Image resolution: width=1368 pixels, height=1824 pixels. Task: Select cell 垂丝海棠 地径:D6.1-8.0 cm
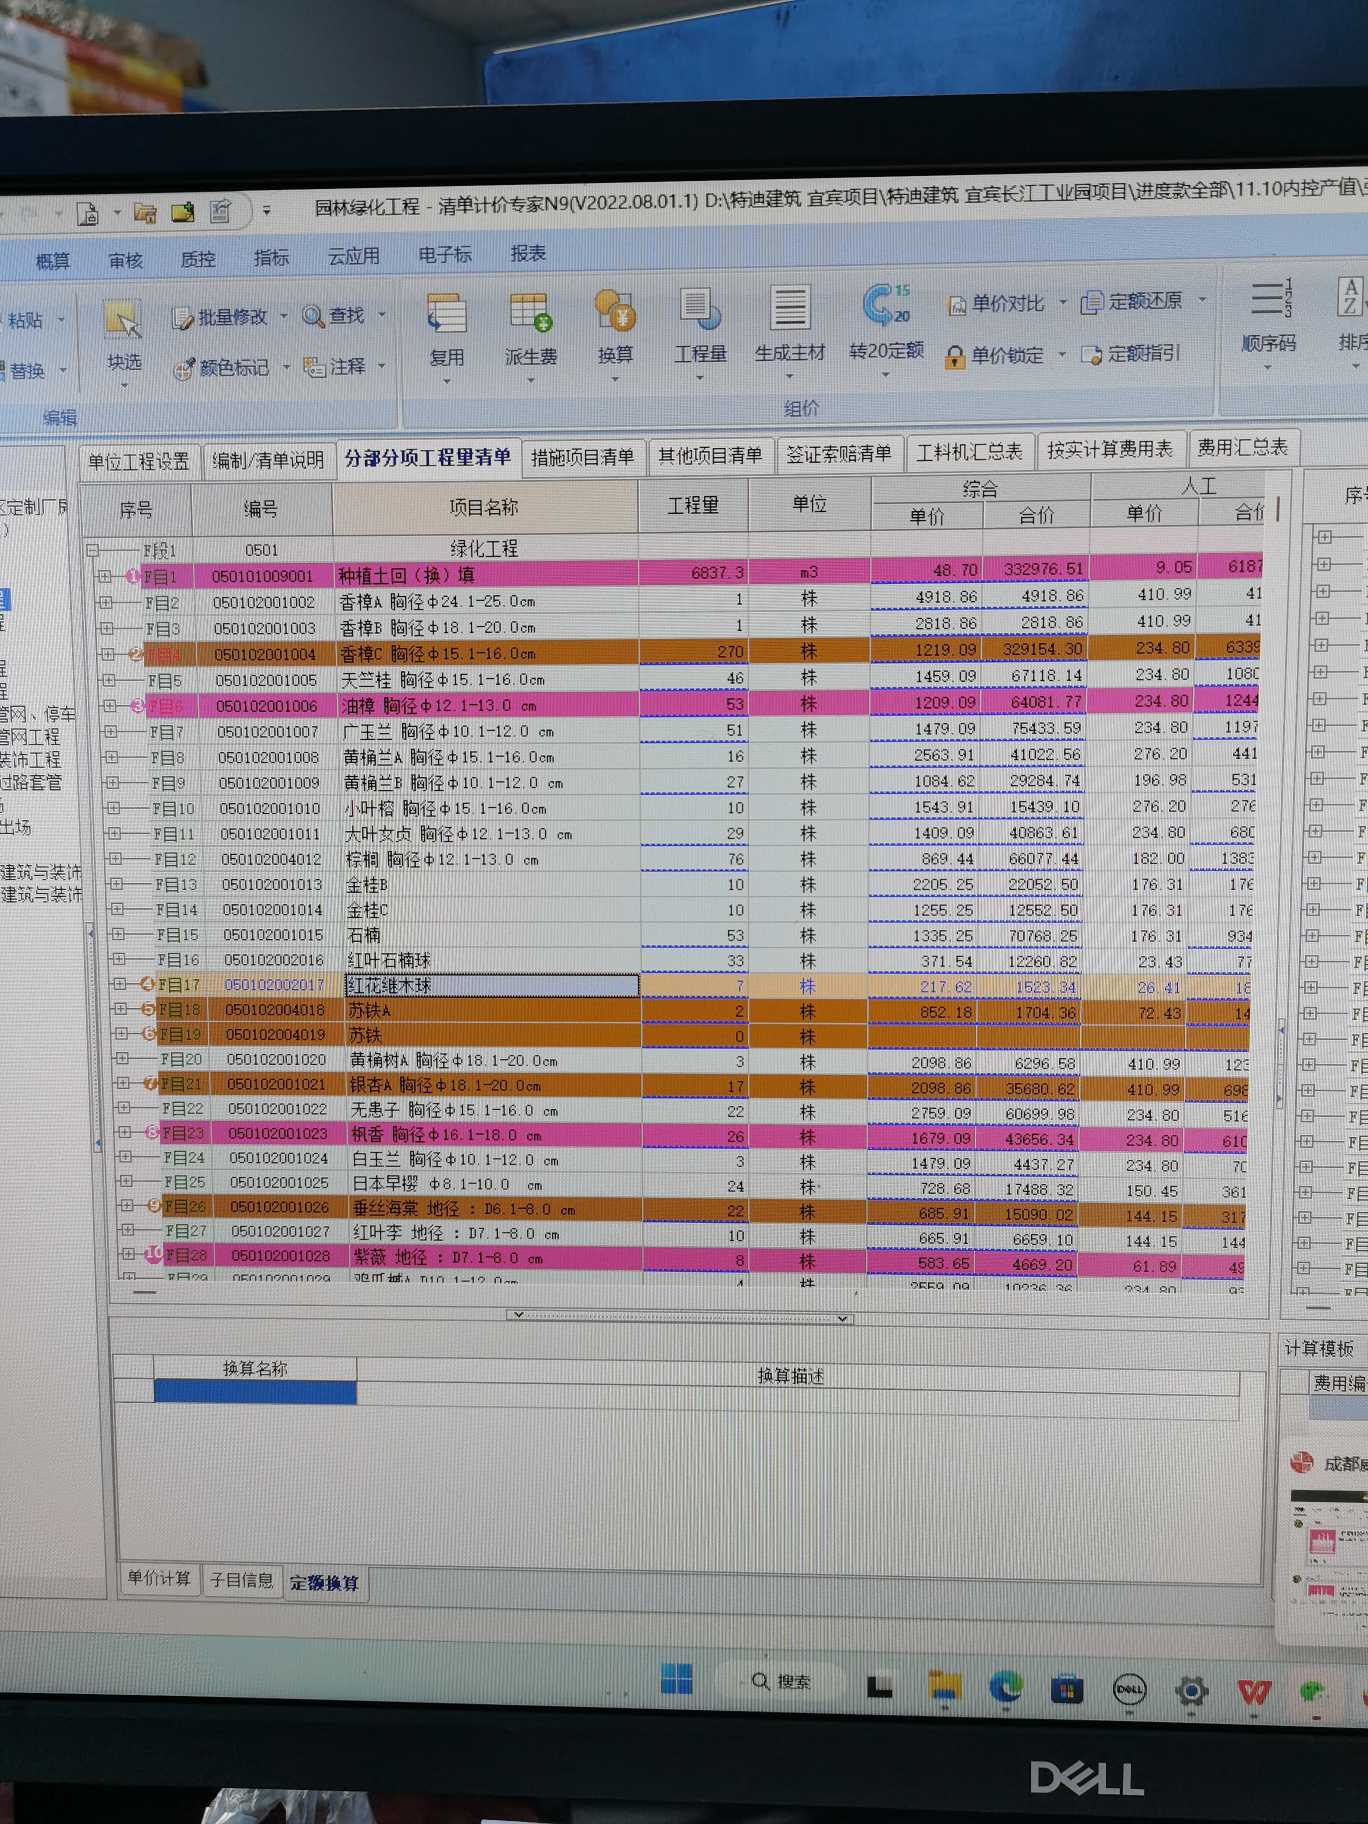coord(495,1209)
